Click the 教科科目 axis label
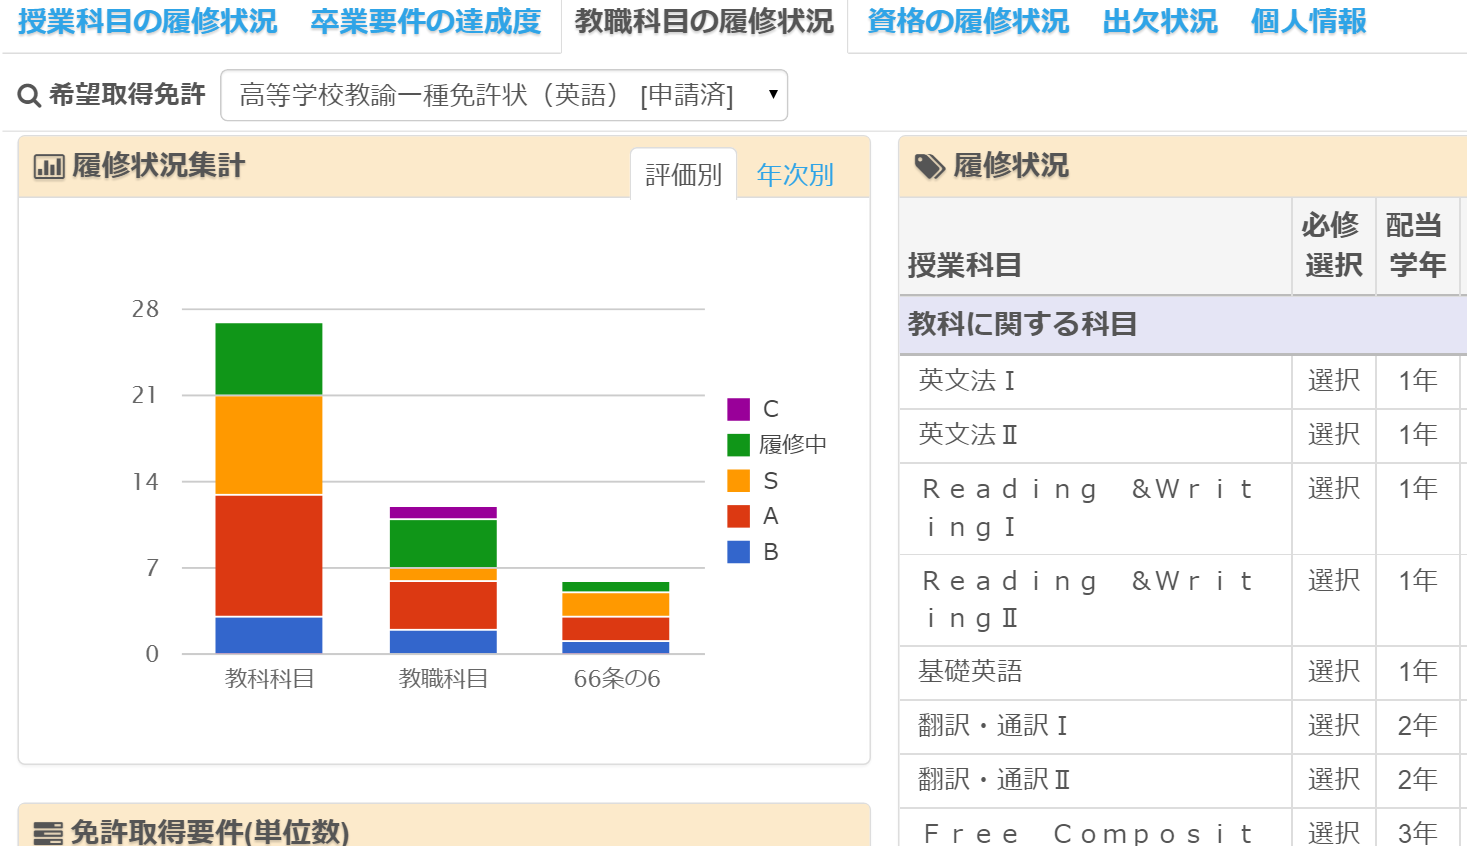The image size is (1467, 846). [269, 679]
